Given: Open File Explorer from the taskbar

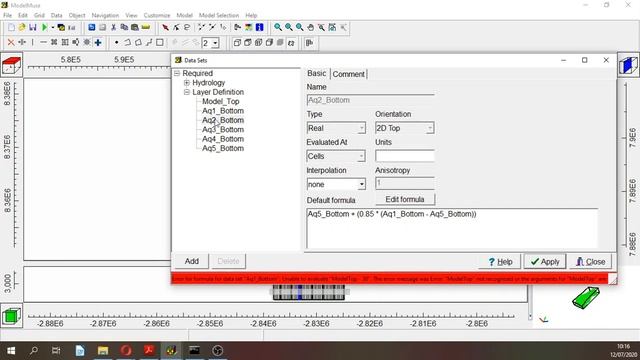Looking at the screenshot, I should click(103, 351).
